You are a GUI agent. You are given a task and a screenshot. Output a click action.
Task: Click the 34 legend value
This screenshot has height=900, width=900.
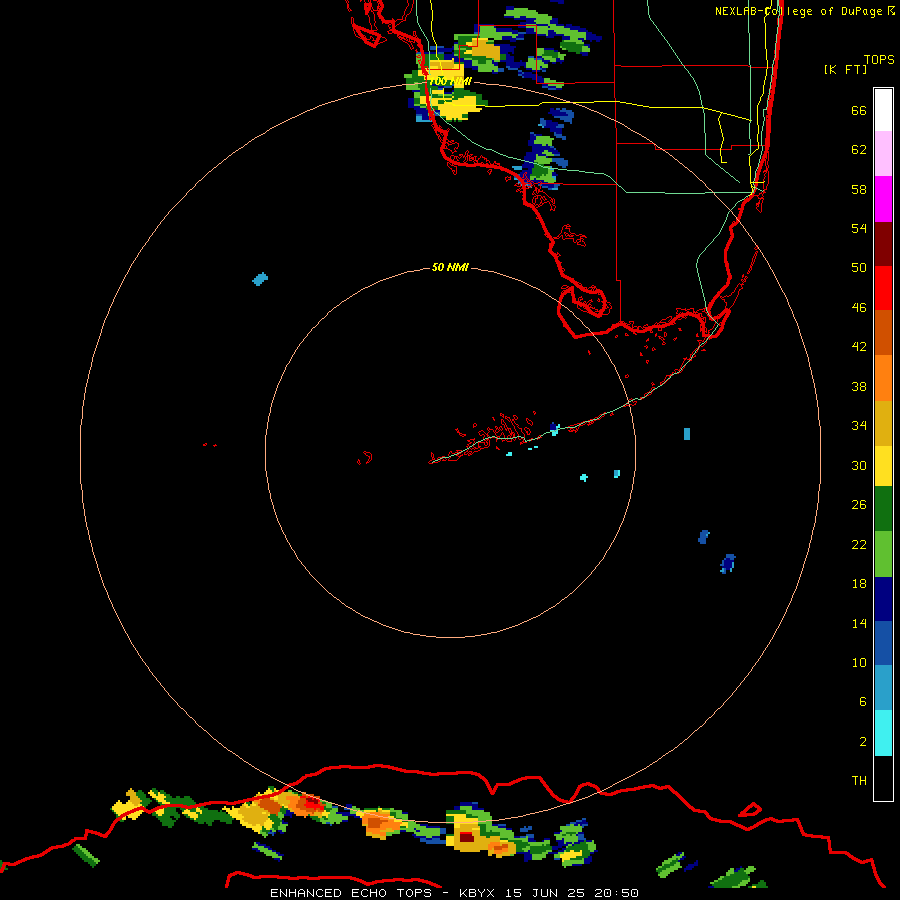pyautogui.click(x=859, y=425)
